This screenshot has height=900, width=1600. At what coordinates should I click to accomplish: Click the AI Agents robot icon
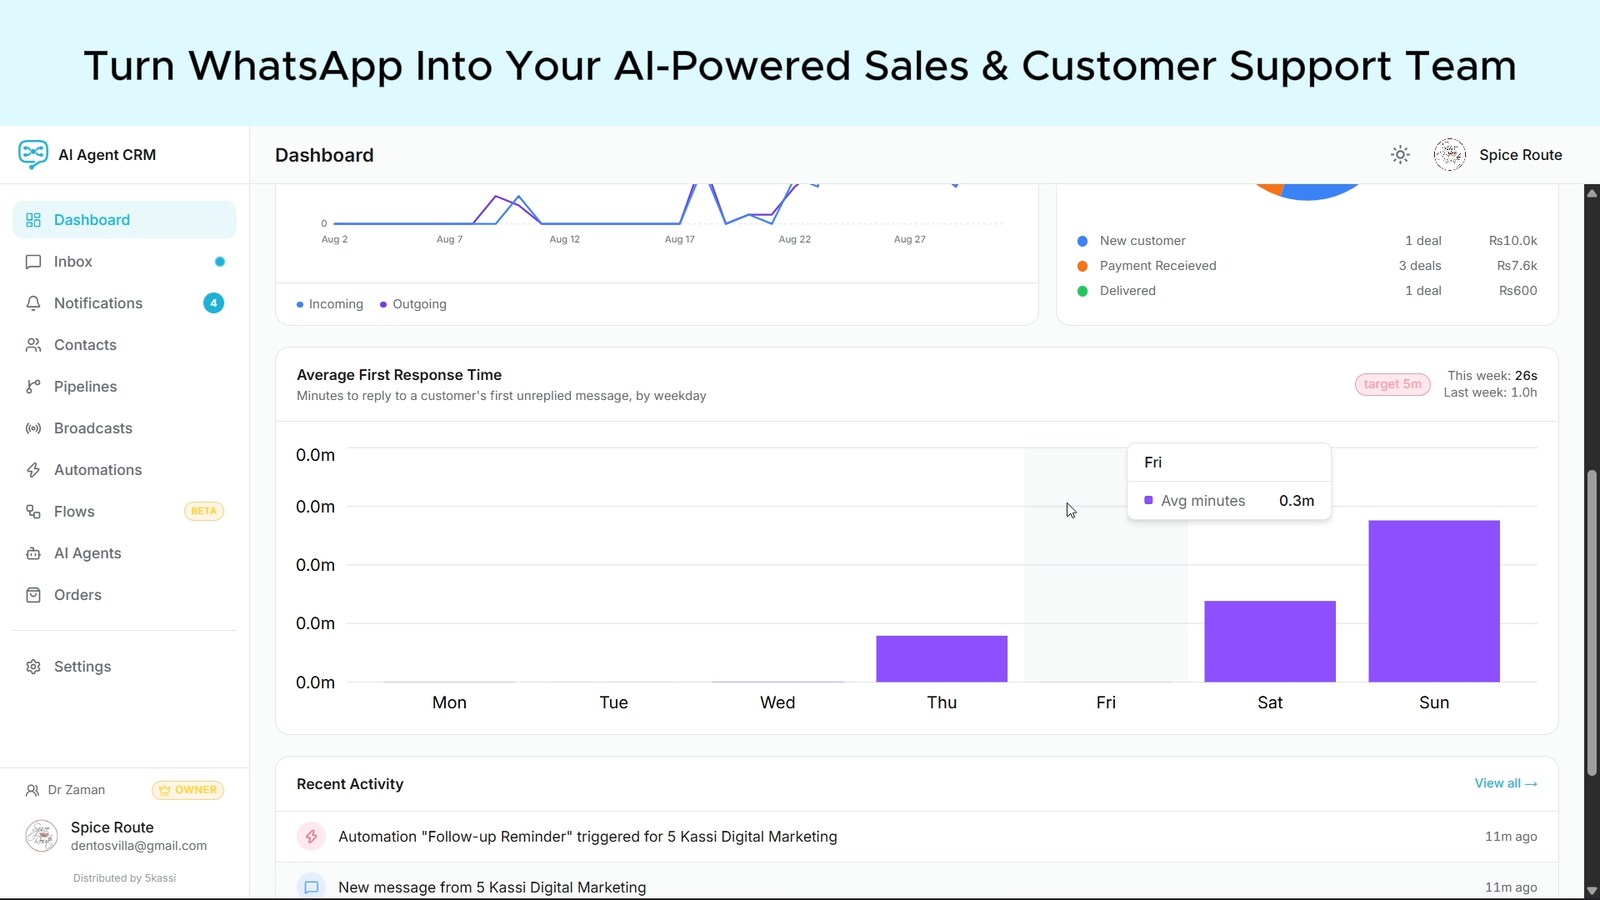click(33, 553)
